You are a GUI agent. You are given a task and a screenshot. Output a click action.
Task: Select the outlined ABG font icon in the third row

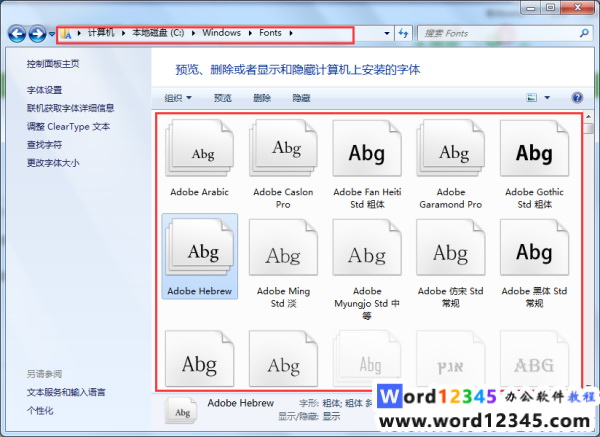pos(535,359)
